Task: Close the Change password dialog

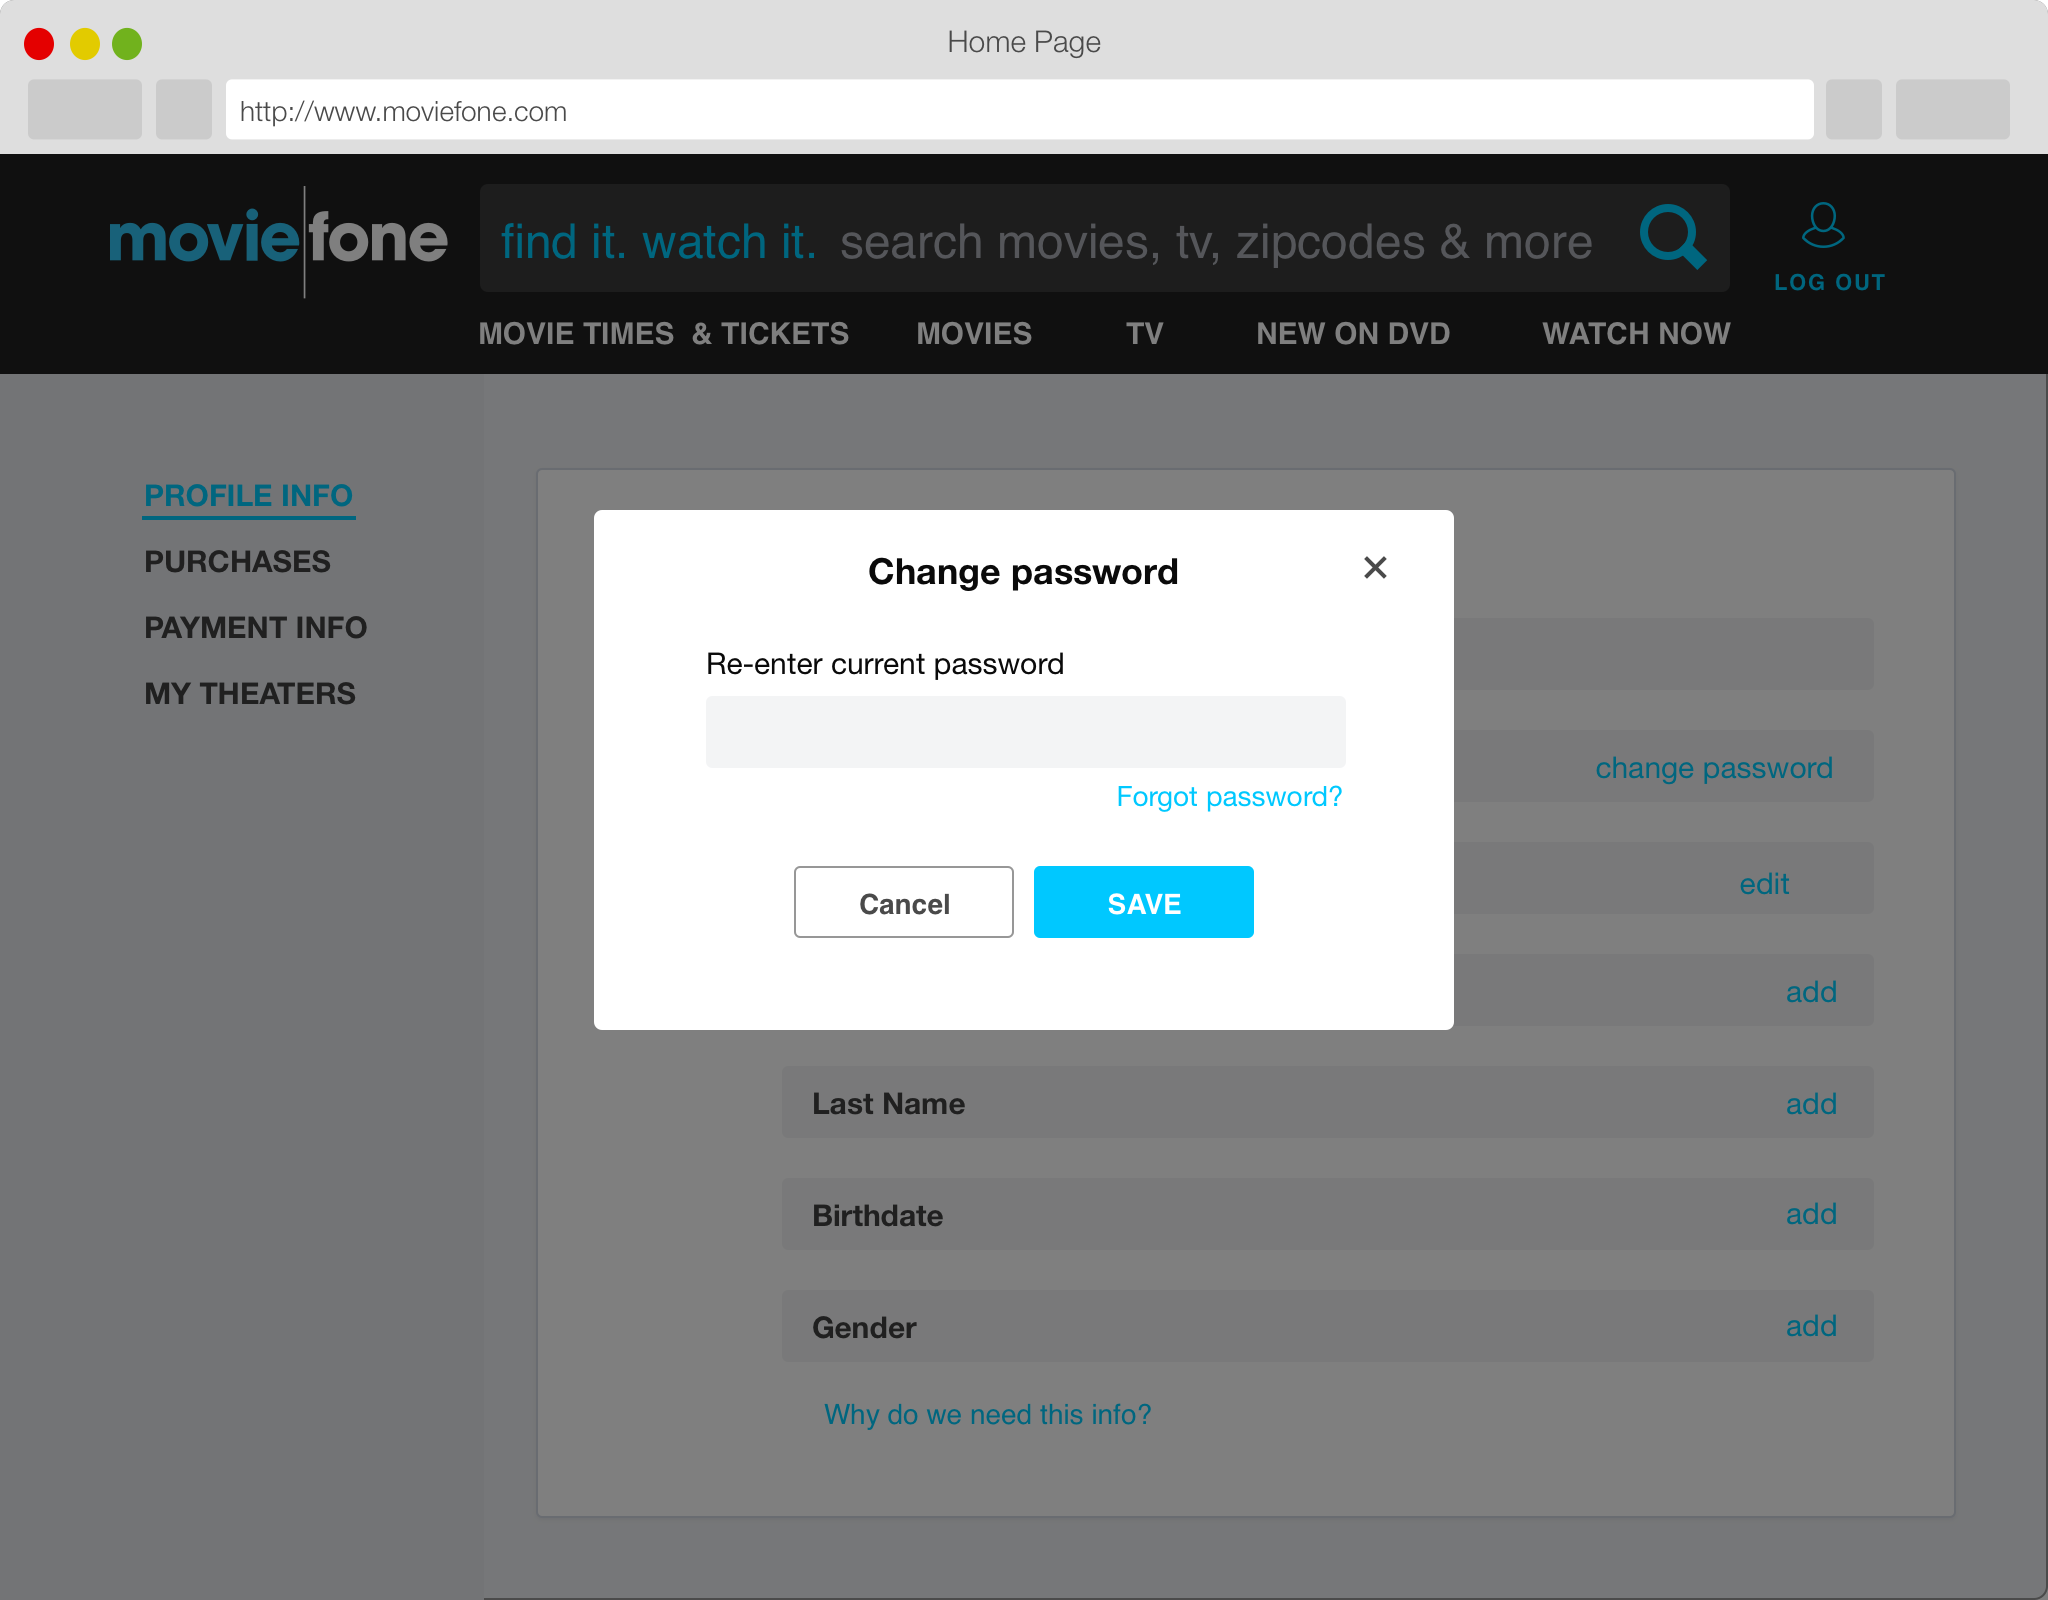Action: coord(1375,568)
